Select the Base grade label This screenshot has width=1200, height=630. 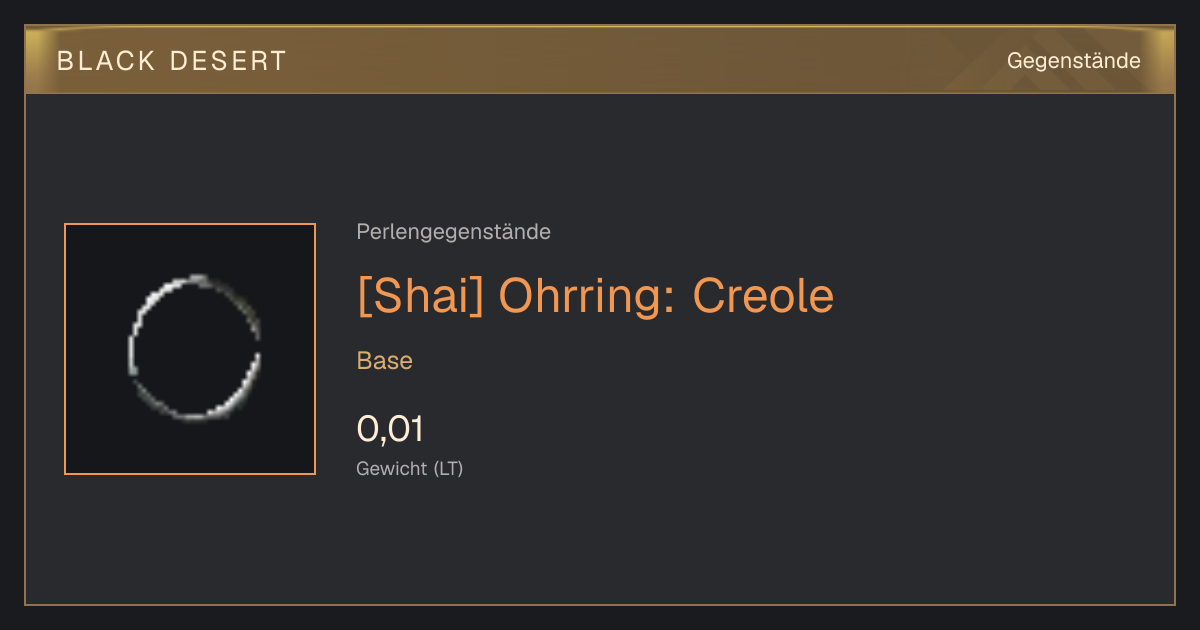[385, 361]
